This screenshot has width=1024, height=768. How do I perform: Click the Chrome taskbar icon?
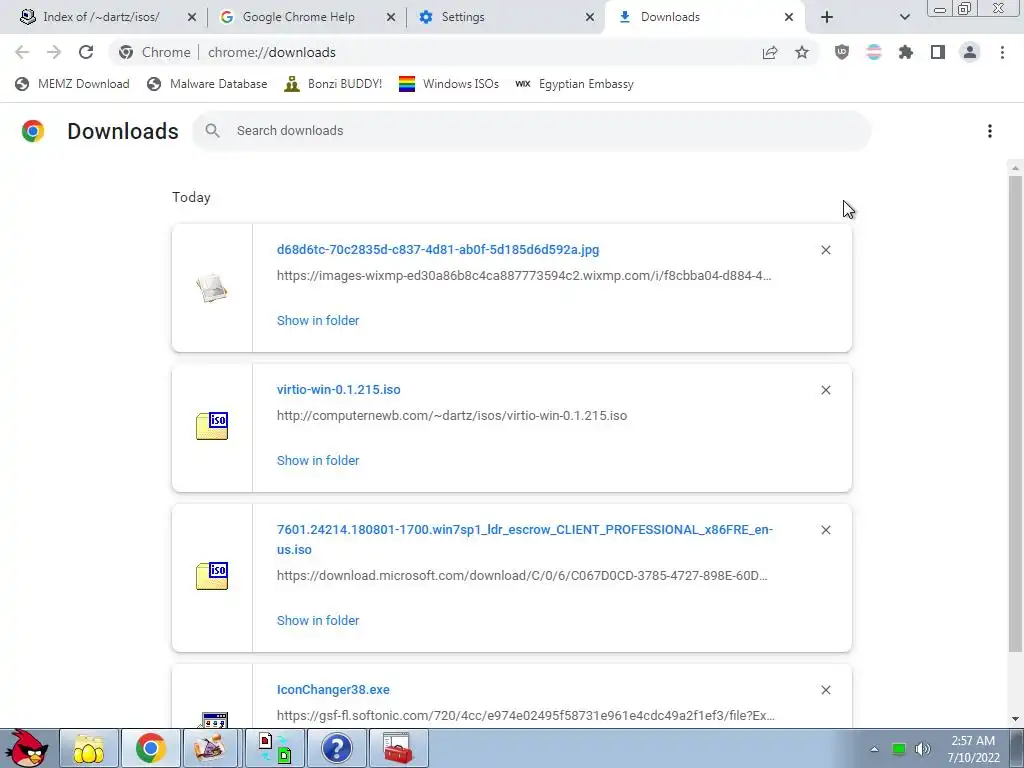tap(151, 748)
